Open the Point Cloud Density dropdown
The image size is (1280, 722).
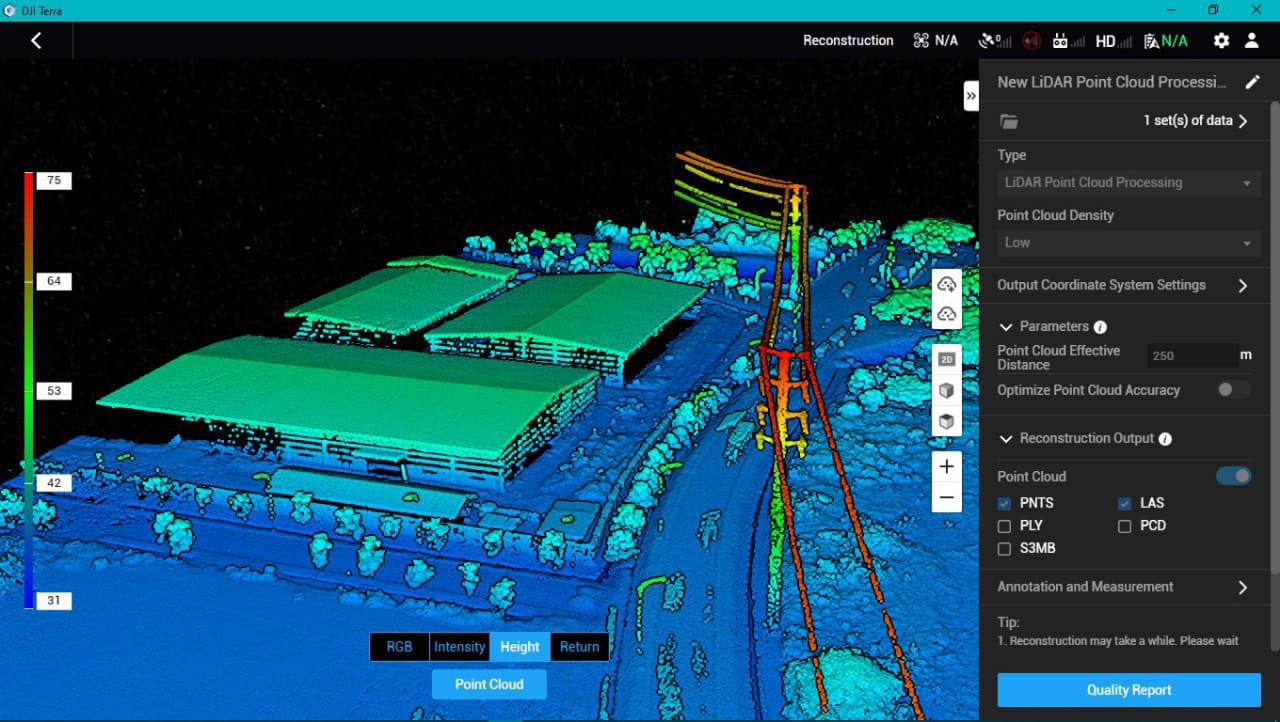(1127, 243)
